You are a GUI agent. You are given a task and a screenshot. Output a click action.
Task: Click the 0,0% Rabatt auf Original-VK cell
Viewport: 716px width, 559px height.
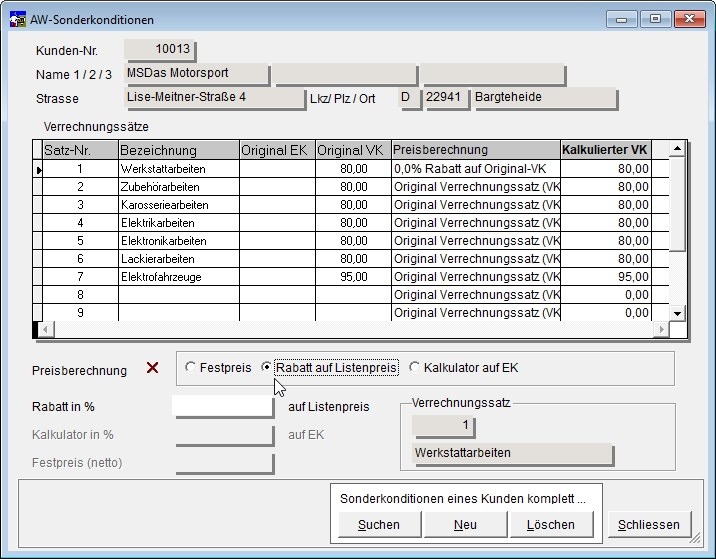point(476,169)
